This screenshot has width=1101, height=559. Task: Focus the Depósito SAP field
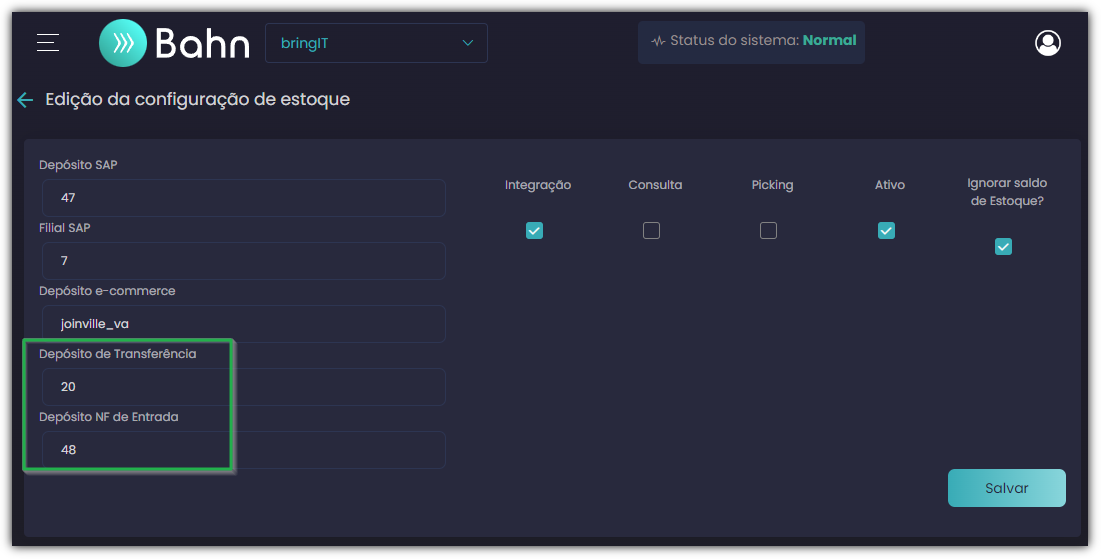244,198
